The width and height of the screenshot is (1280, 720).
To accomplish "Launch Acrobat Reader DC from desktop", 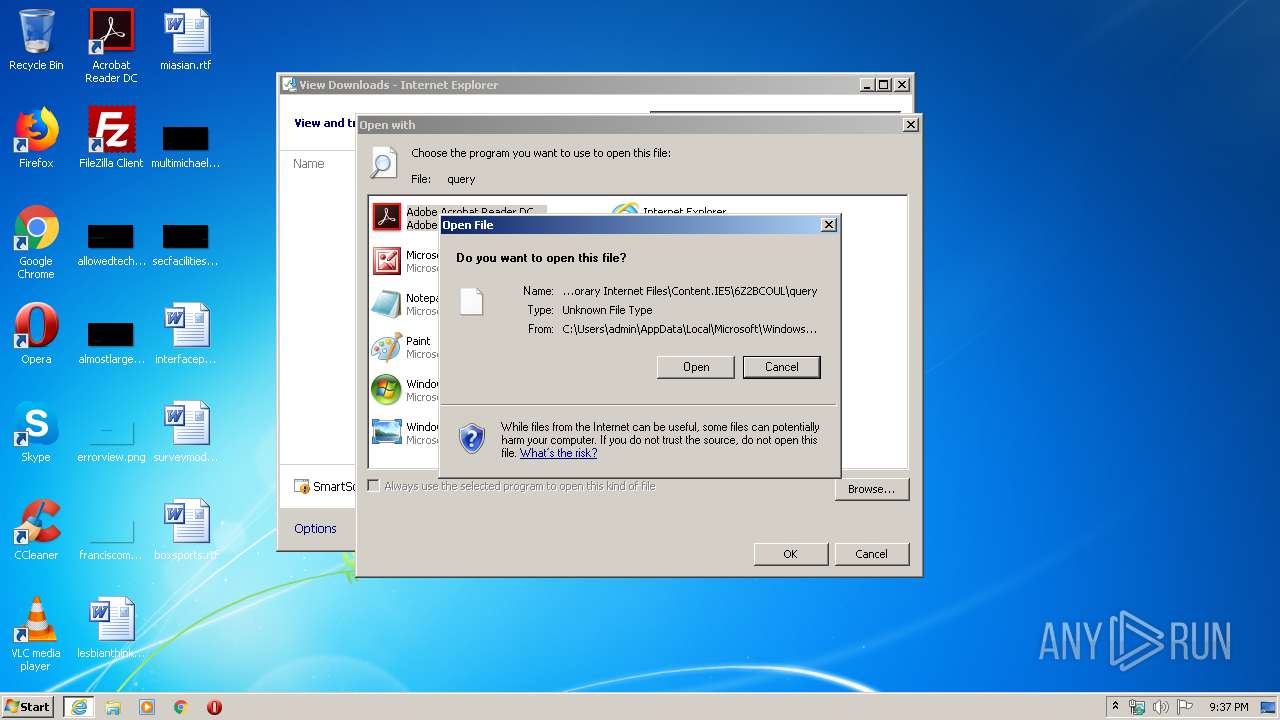I will point(111,46).
